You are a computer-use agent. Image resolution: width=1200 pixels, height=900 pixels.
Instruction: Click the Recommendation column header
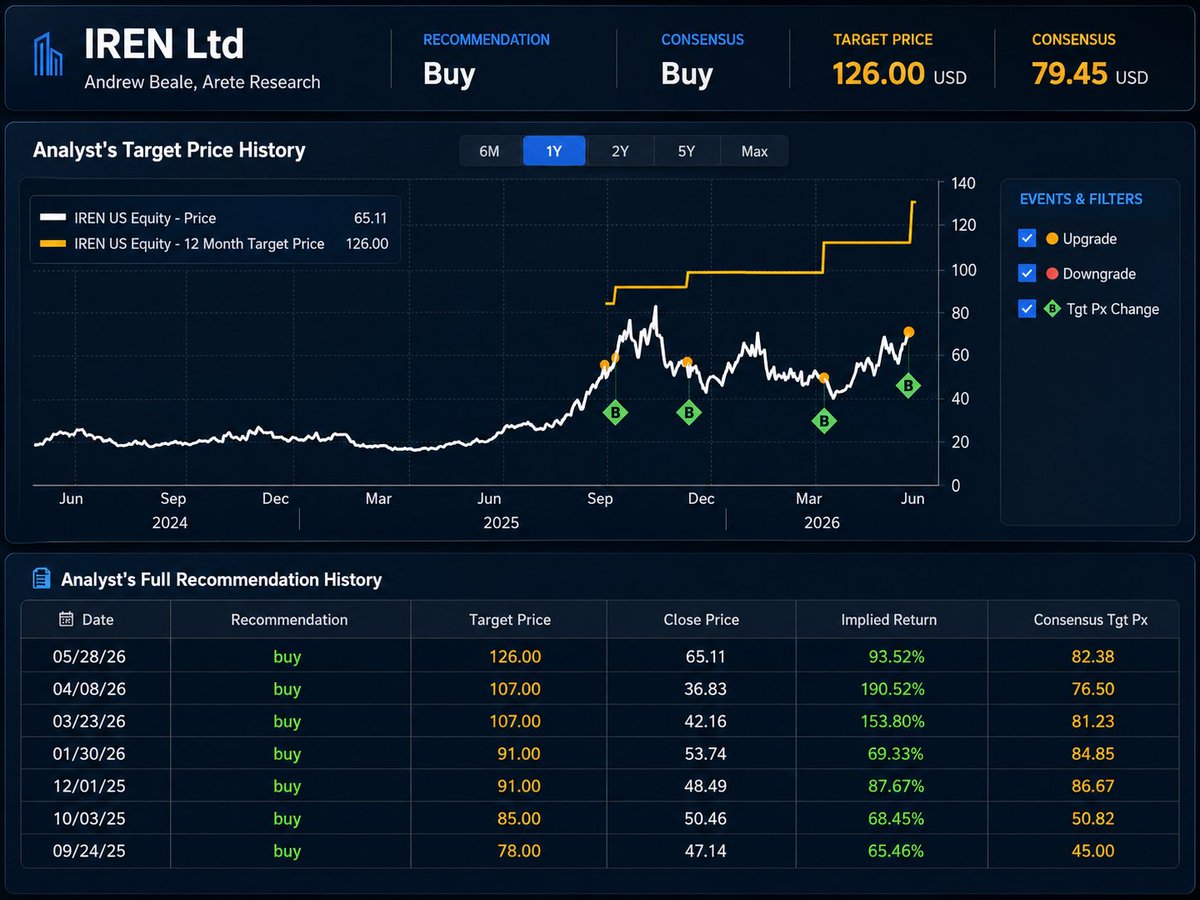(x=290, y=620)
